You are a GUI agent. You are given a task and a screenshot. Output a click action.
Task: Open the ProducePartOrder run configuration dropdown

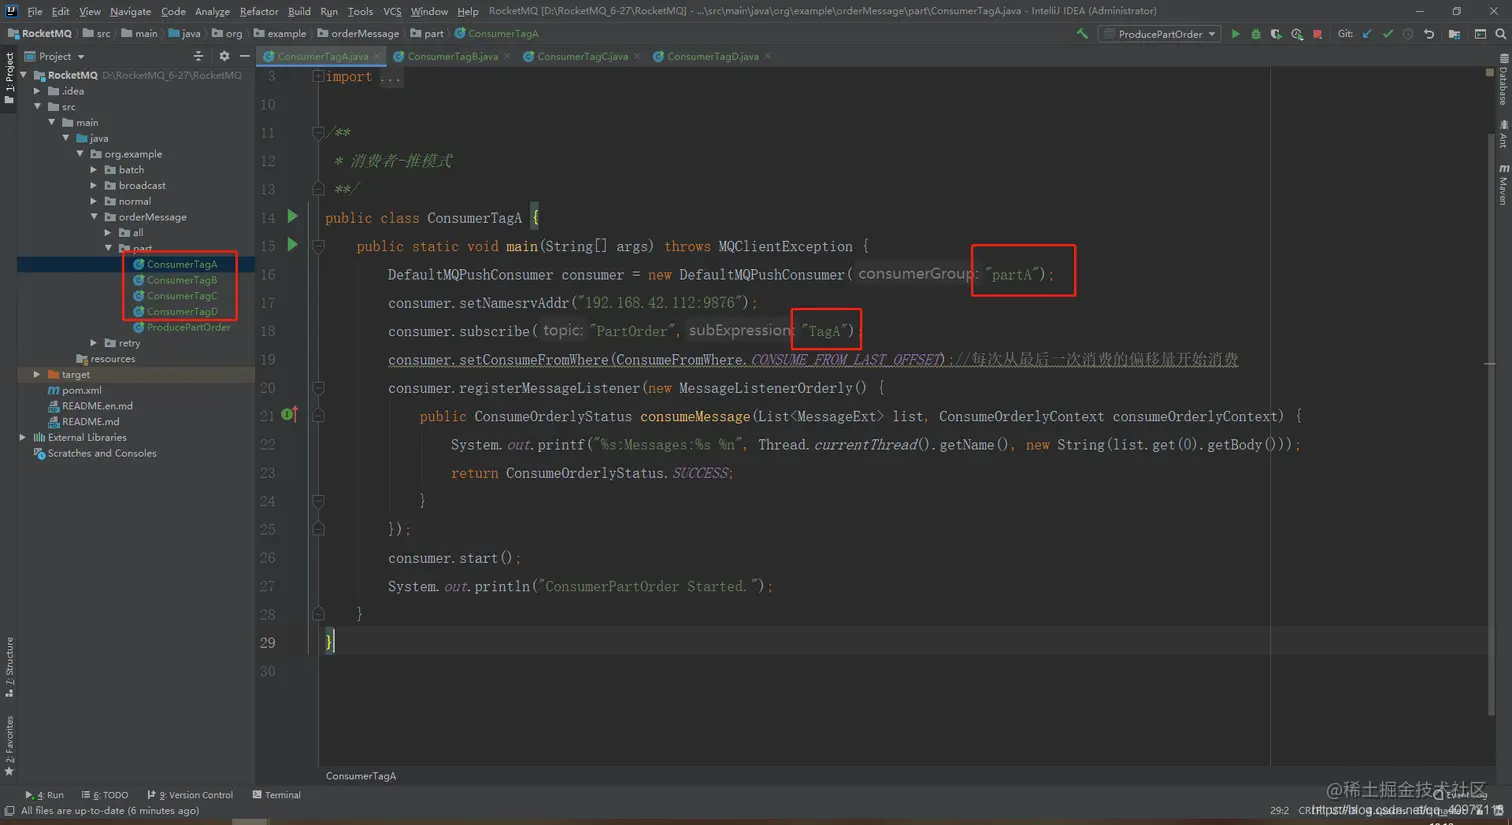[1160, 34]
